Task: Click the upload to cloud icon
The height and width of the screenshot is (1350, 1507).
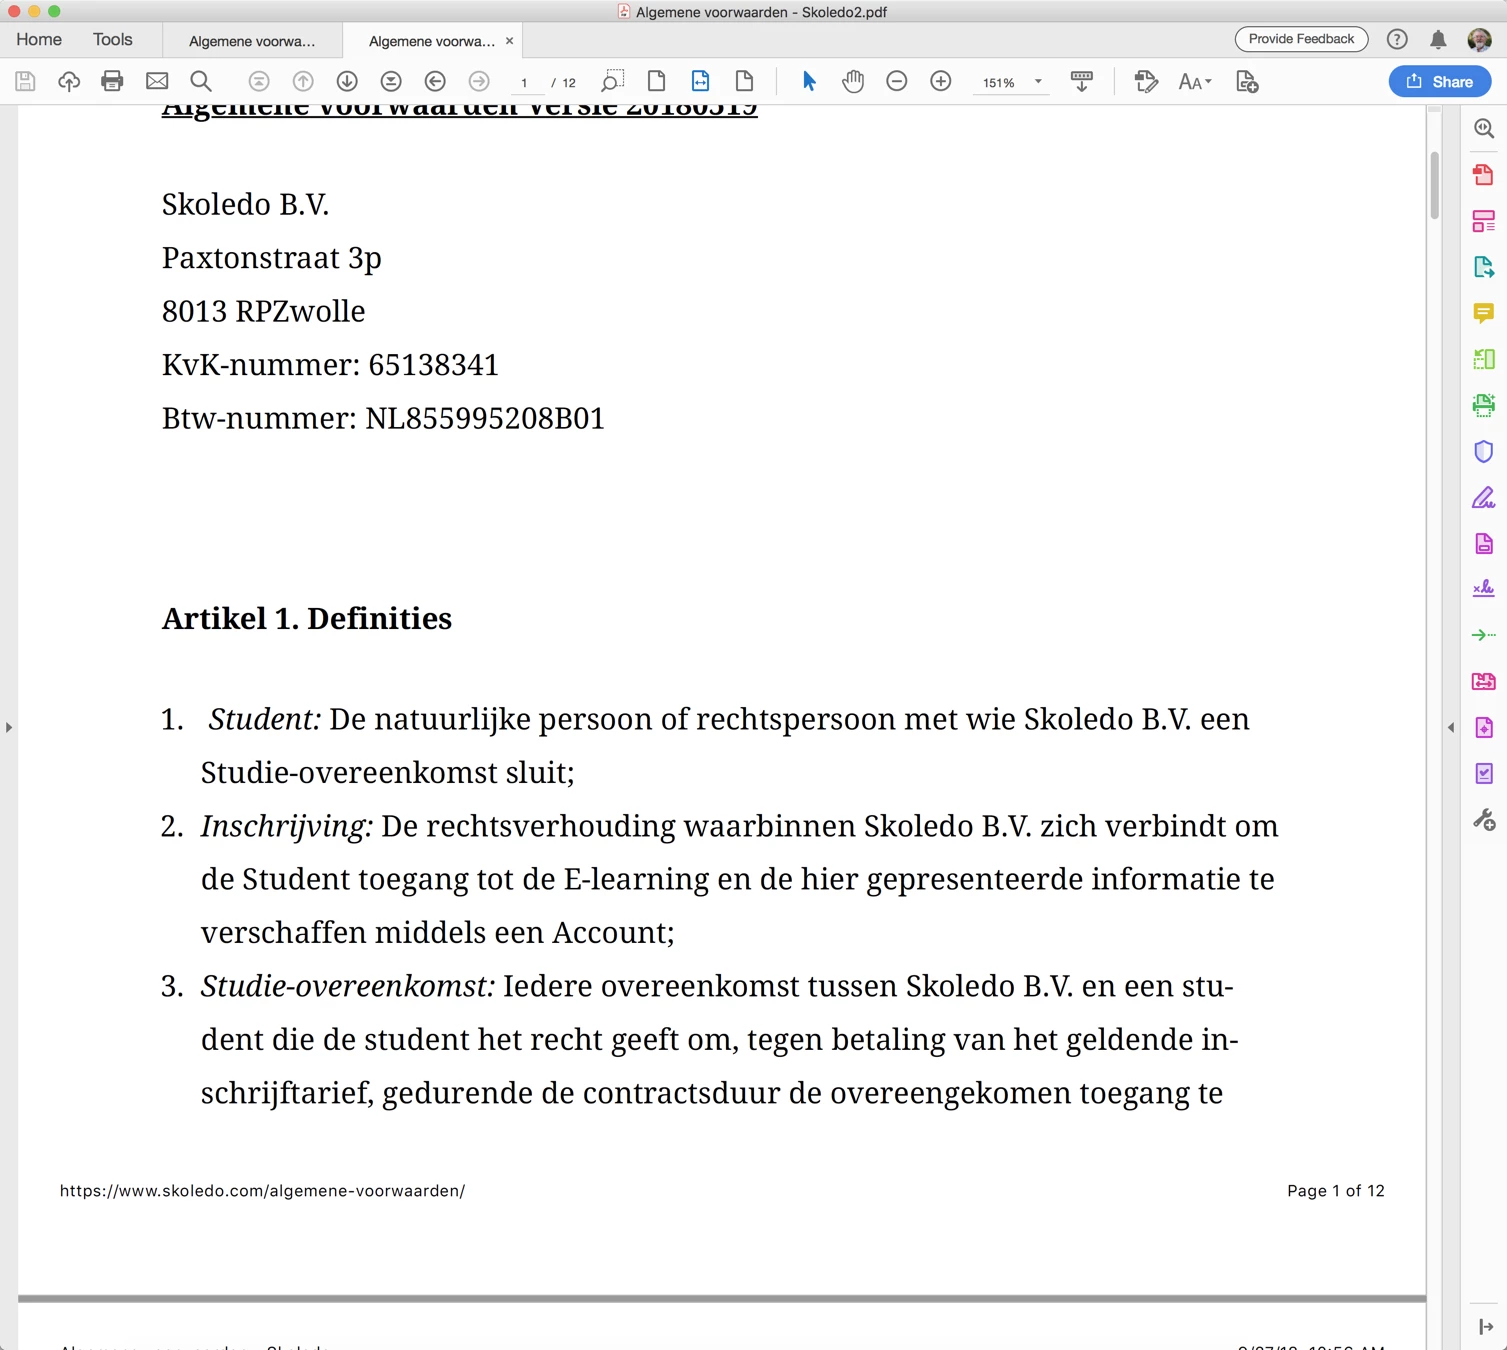Action: click(x=69, y=81)
